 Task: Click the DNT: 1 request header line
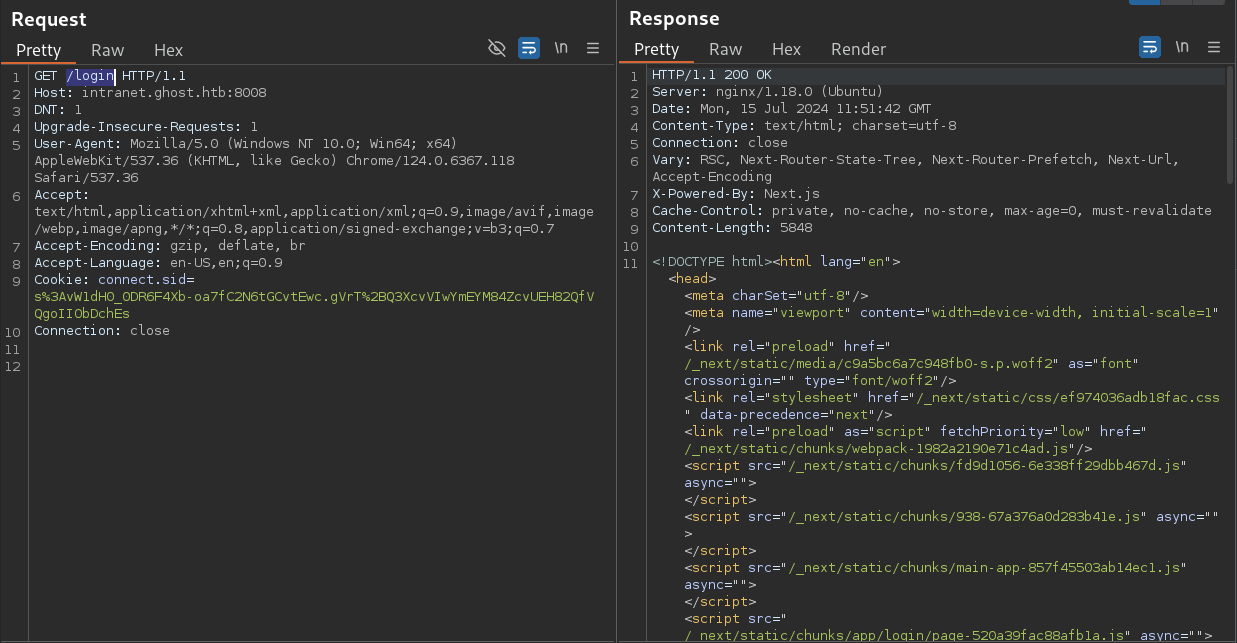click(58, 110)
